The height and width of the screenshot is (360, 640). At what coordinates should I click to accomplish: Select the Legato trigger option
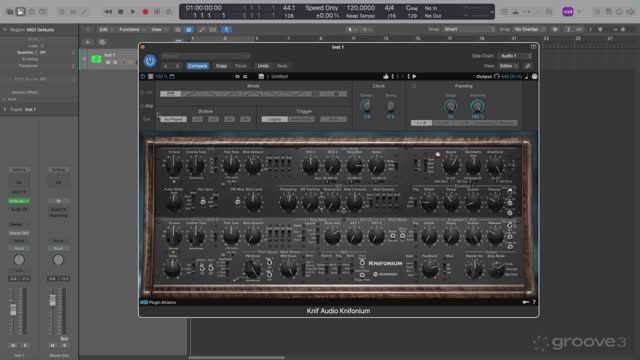[274, 119]
